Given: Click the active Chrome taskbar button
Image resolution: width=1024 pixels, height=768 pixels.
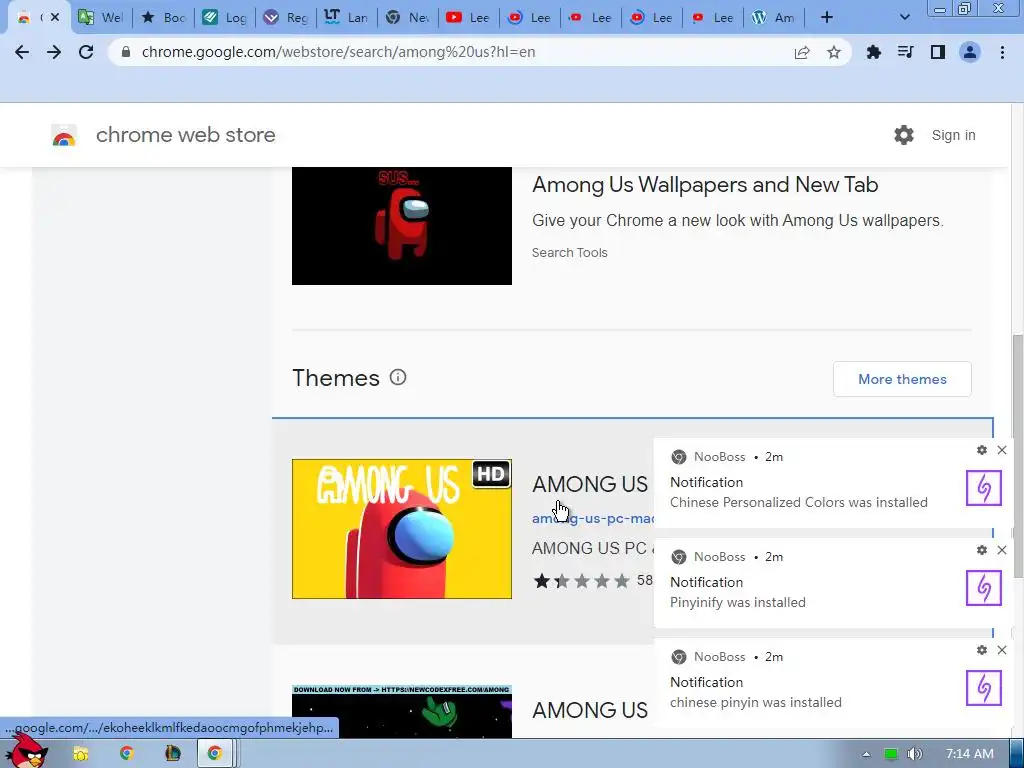Looking at the screenshot, I should (215, 754).
